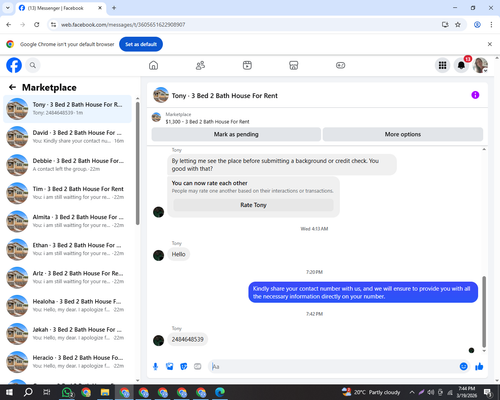The width and height of the screenshot is (500, 400).
Task: Bookmark this page star icon
Action: pos(458,25)
